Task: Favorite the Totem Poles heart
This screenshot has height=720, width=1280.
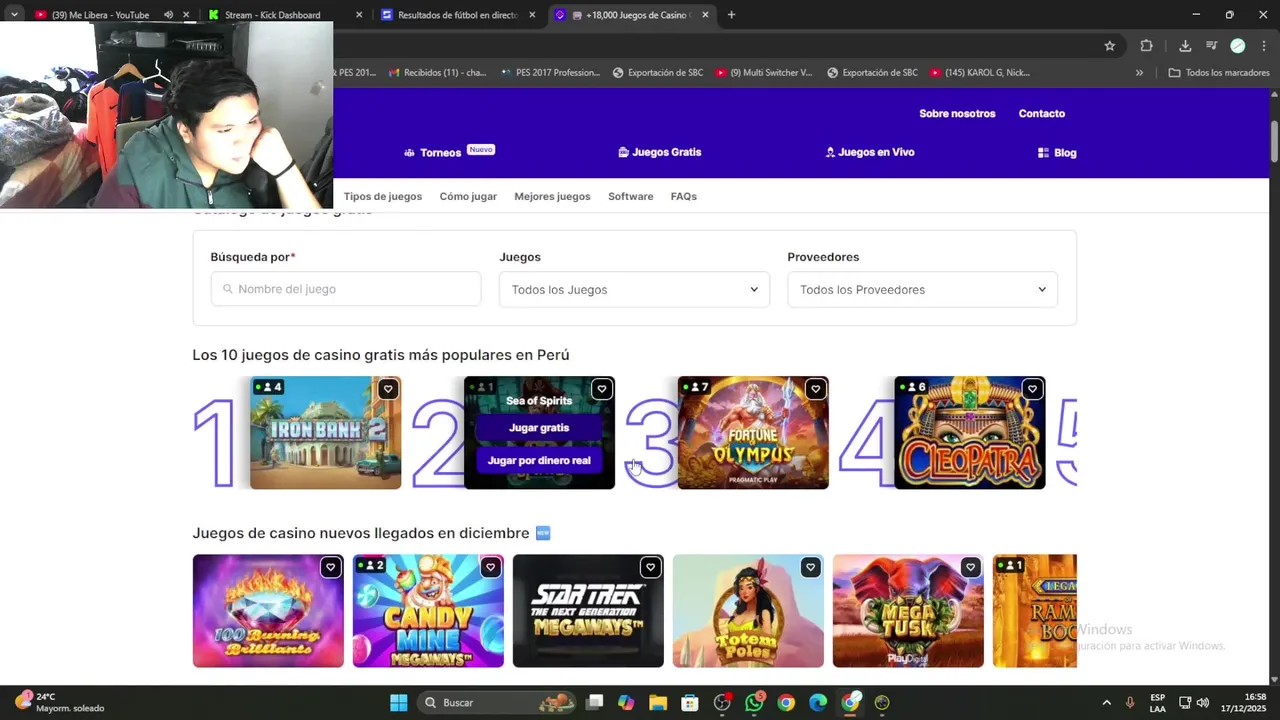Action: tap(810, 567)
